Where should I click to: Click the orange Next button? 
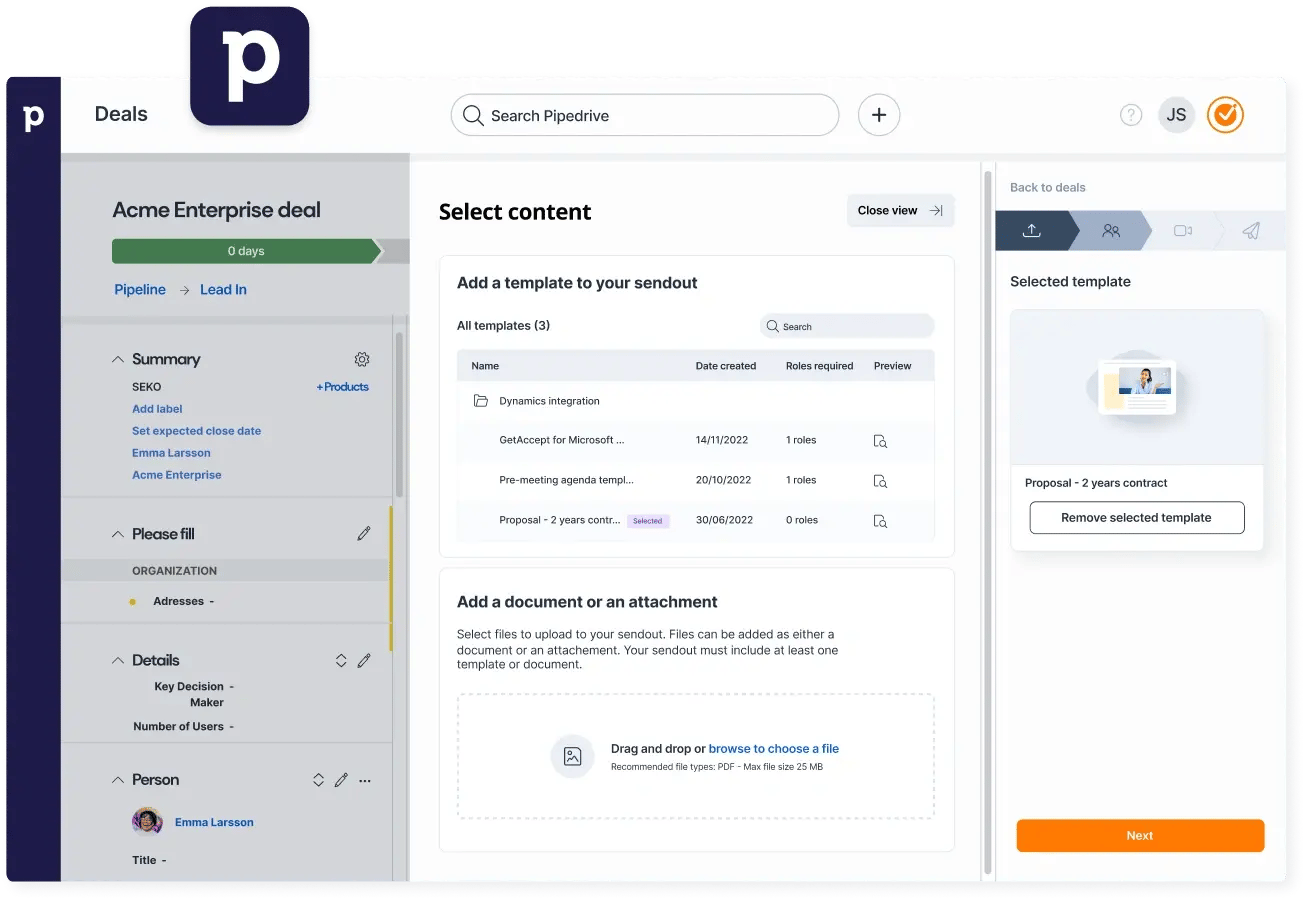[x=1140, y=836]
